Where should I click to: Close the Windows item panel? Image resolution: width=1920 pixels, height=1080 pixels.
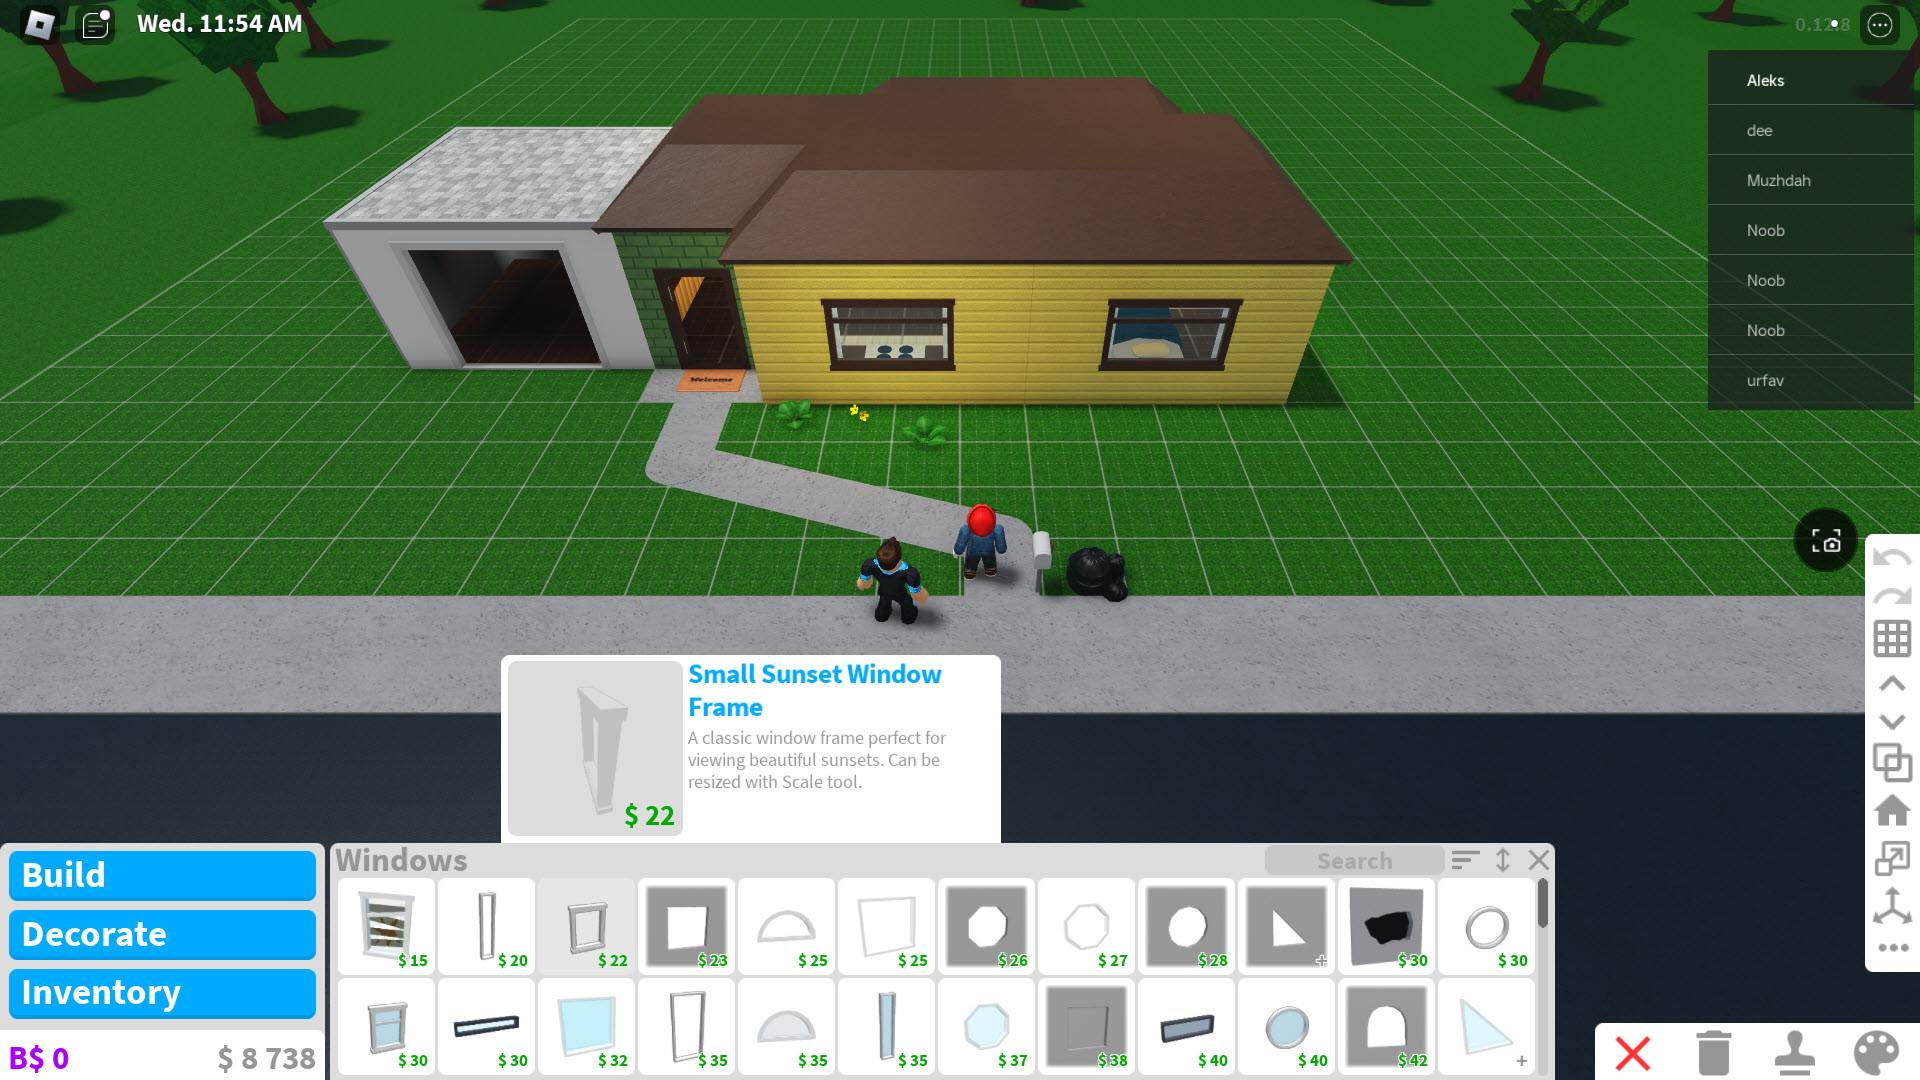pos(1539,860)
